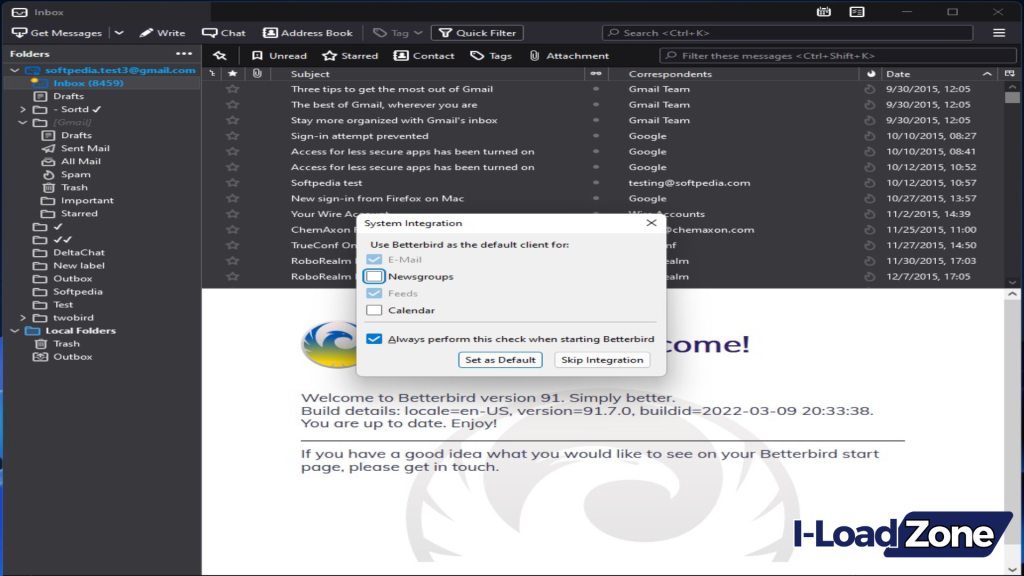Open the hamburger application menu
1024x576 pixels.
coord(999,33)
